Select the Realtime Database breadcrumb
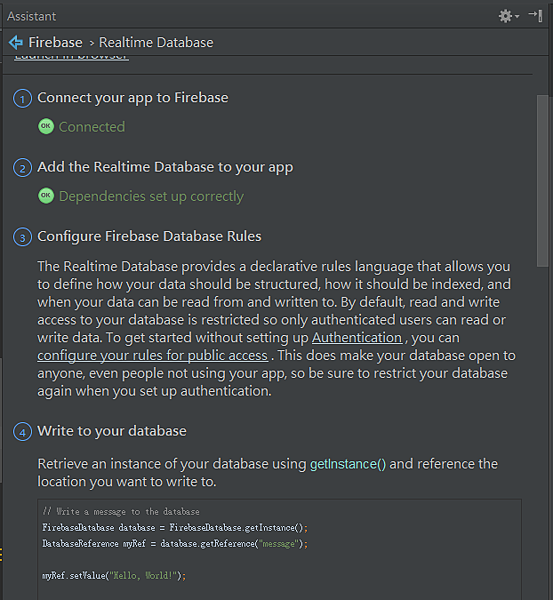 [x=156, y=42]
